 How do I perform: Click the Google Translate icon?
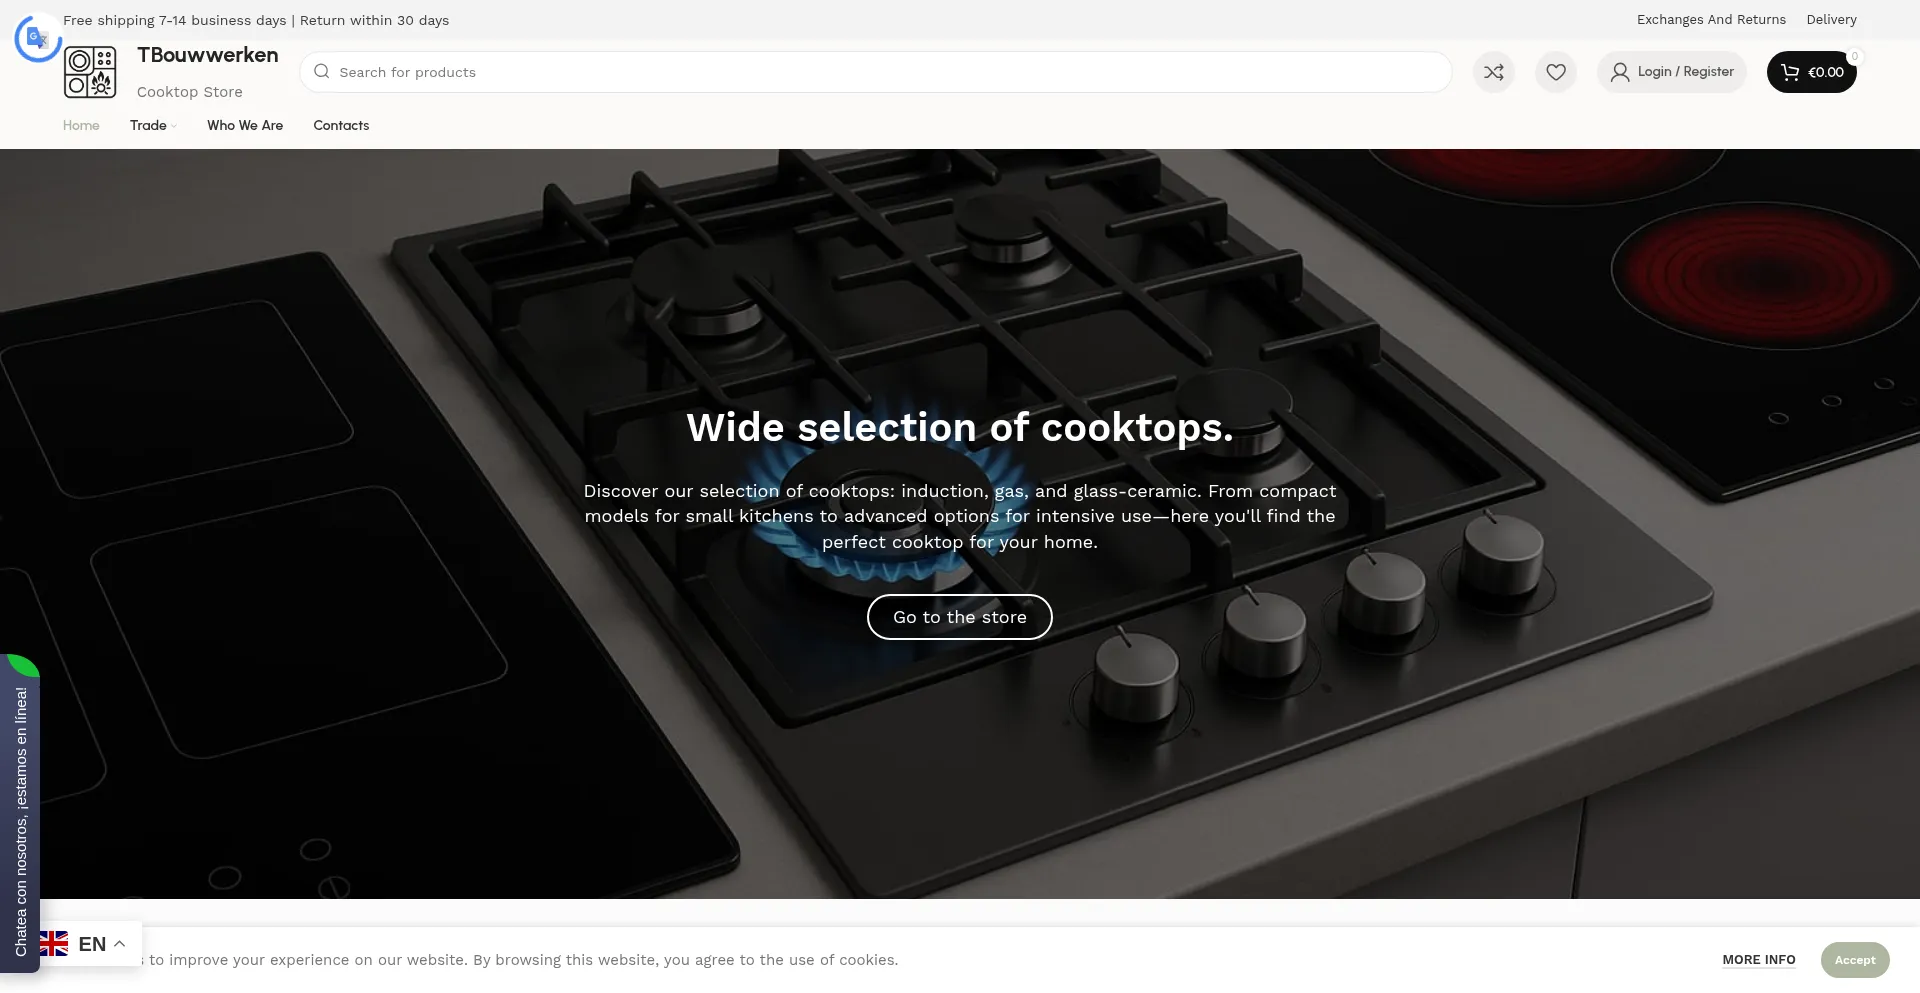[38, 38]
